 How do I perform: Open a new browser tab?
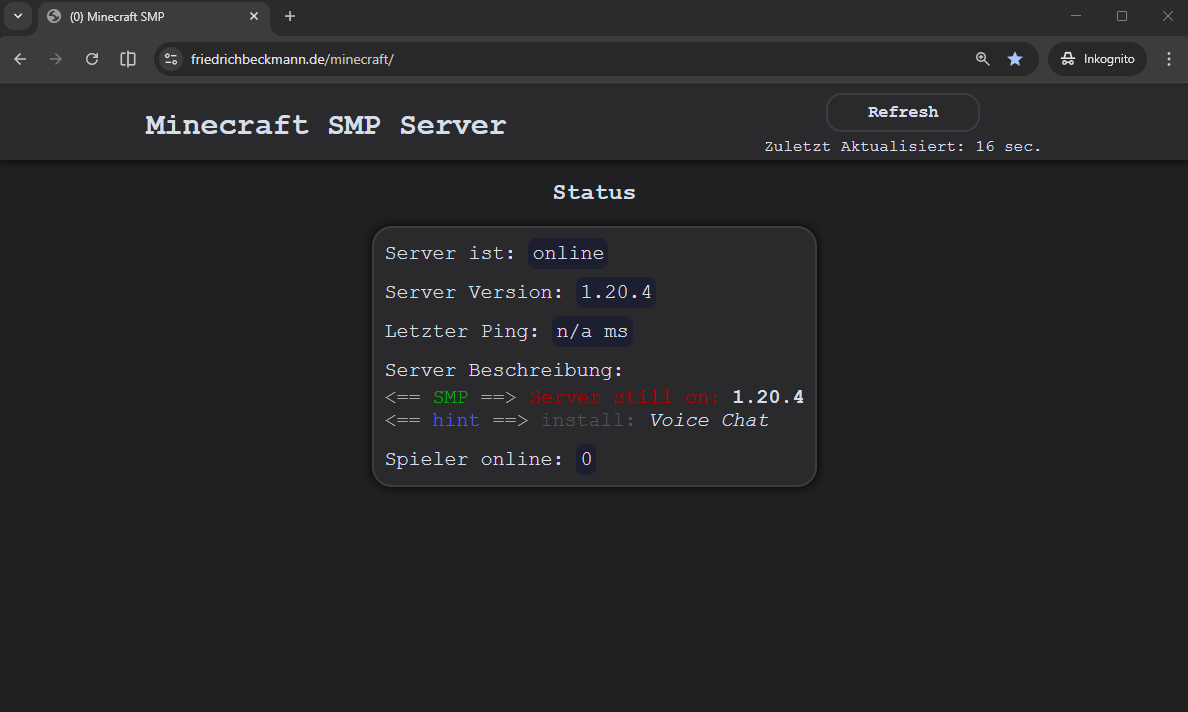click(289, 16)
